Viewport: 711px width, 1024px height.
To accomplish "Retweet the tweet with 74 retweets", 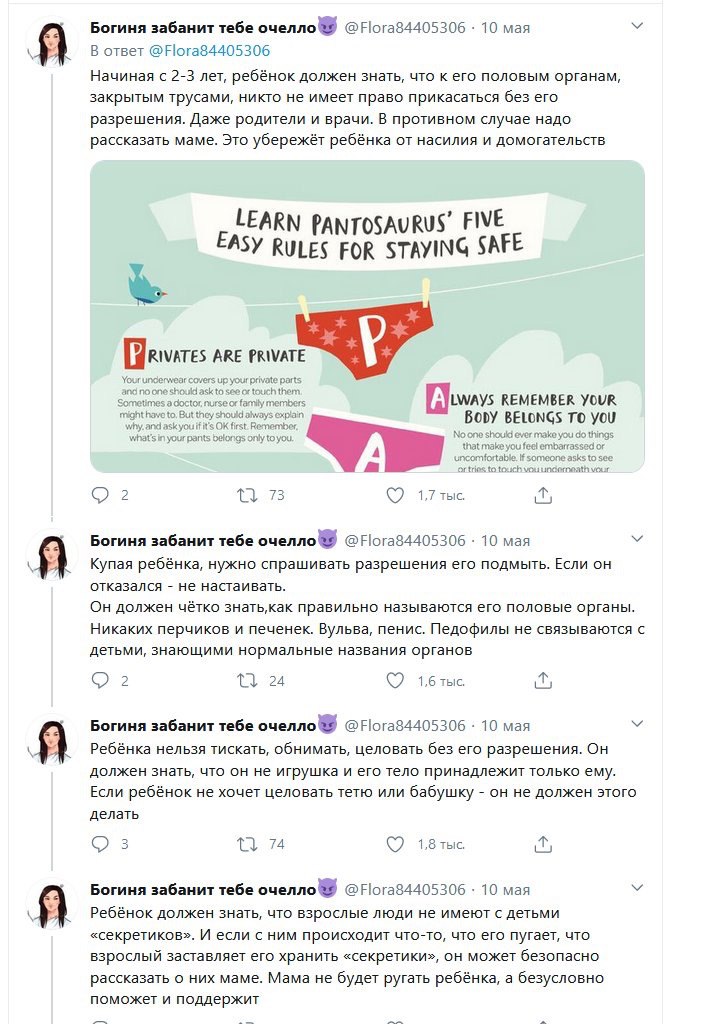I will [x=247, y=844].
